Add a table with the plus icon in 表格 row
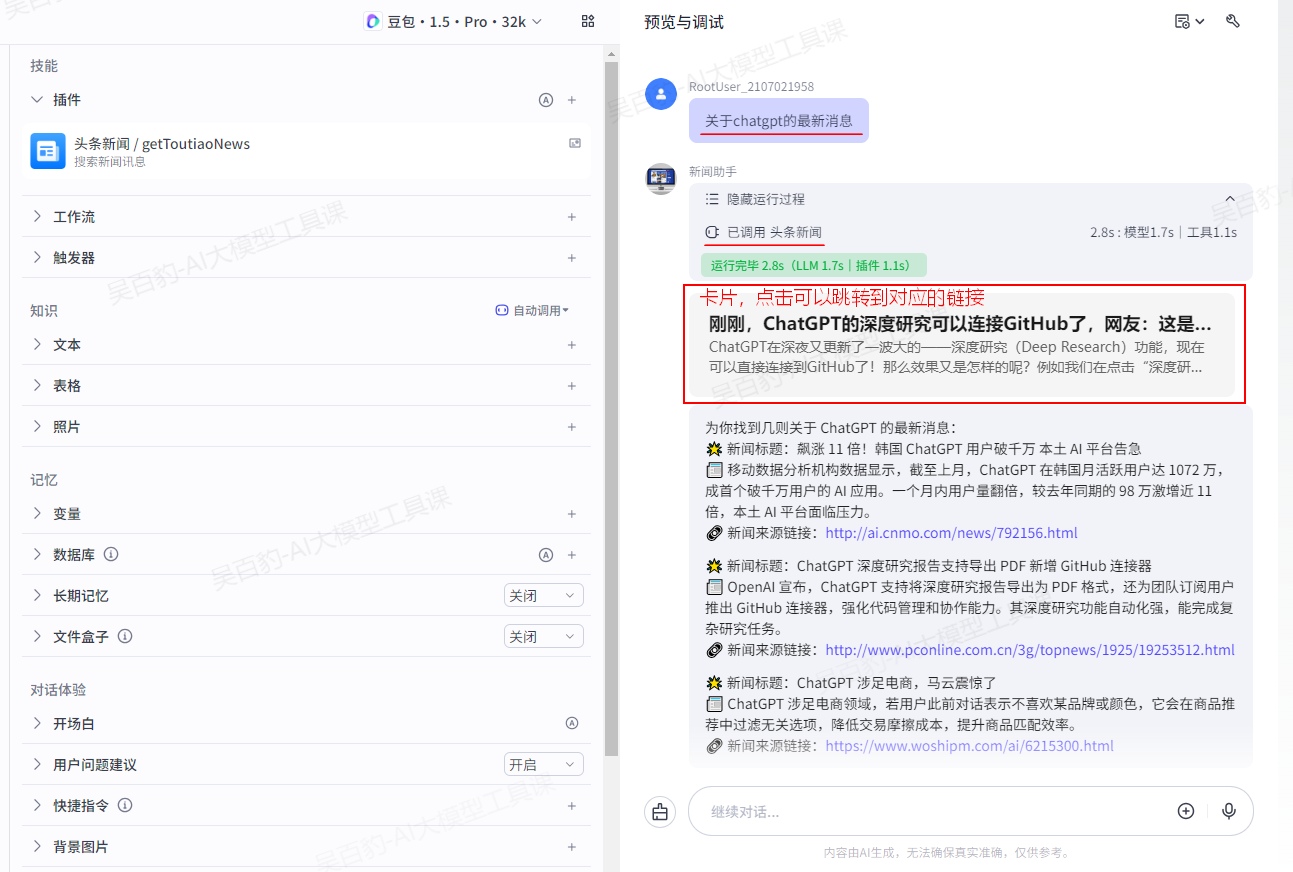Image resolution: width=1293 pixels, height=872 pixels. point(572,386)
